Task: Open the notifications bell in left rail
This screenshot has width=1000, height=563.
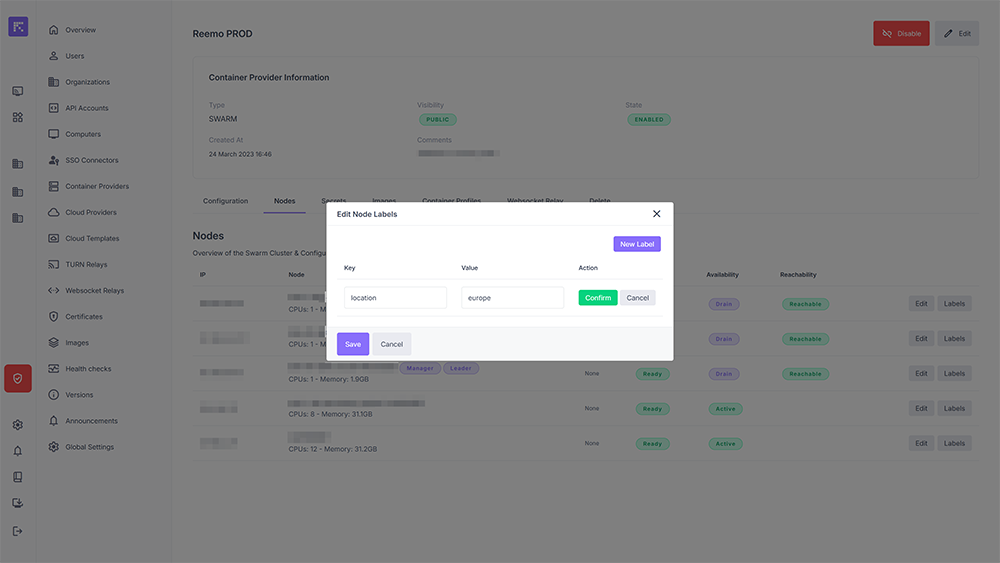Action: (x=18, y=451)
